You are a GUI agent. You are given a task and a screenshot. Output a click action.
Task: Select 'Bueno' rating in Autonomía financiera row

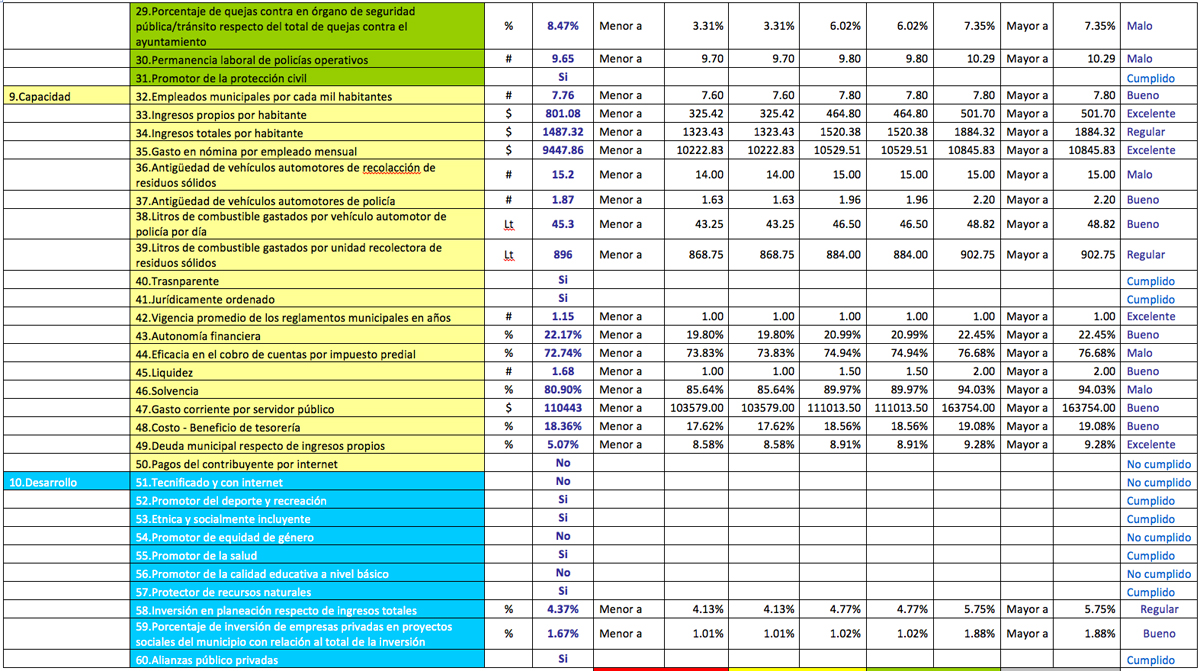[1143, 336]
